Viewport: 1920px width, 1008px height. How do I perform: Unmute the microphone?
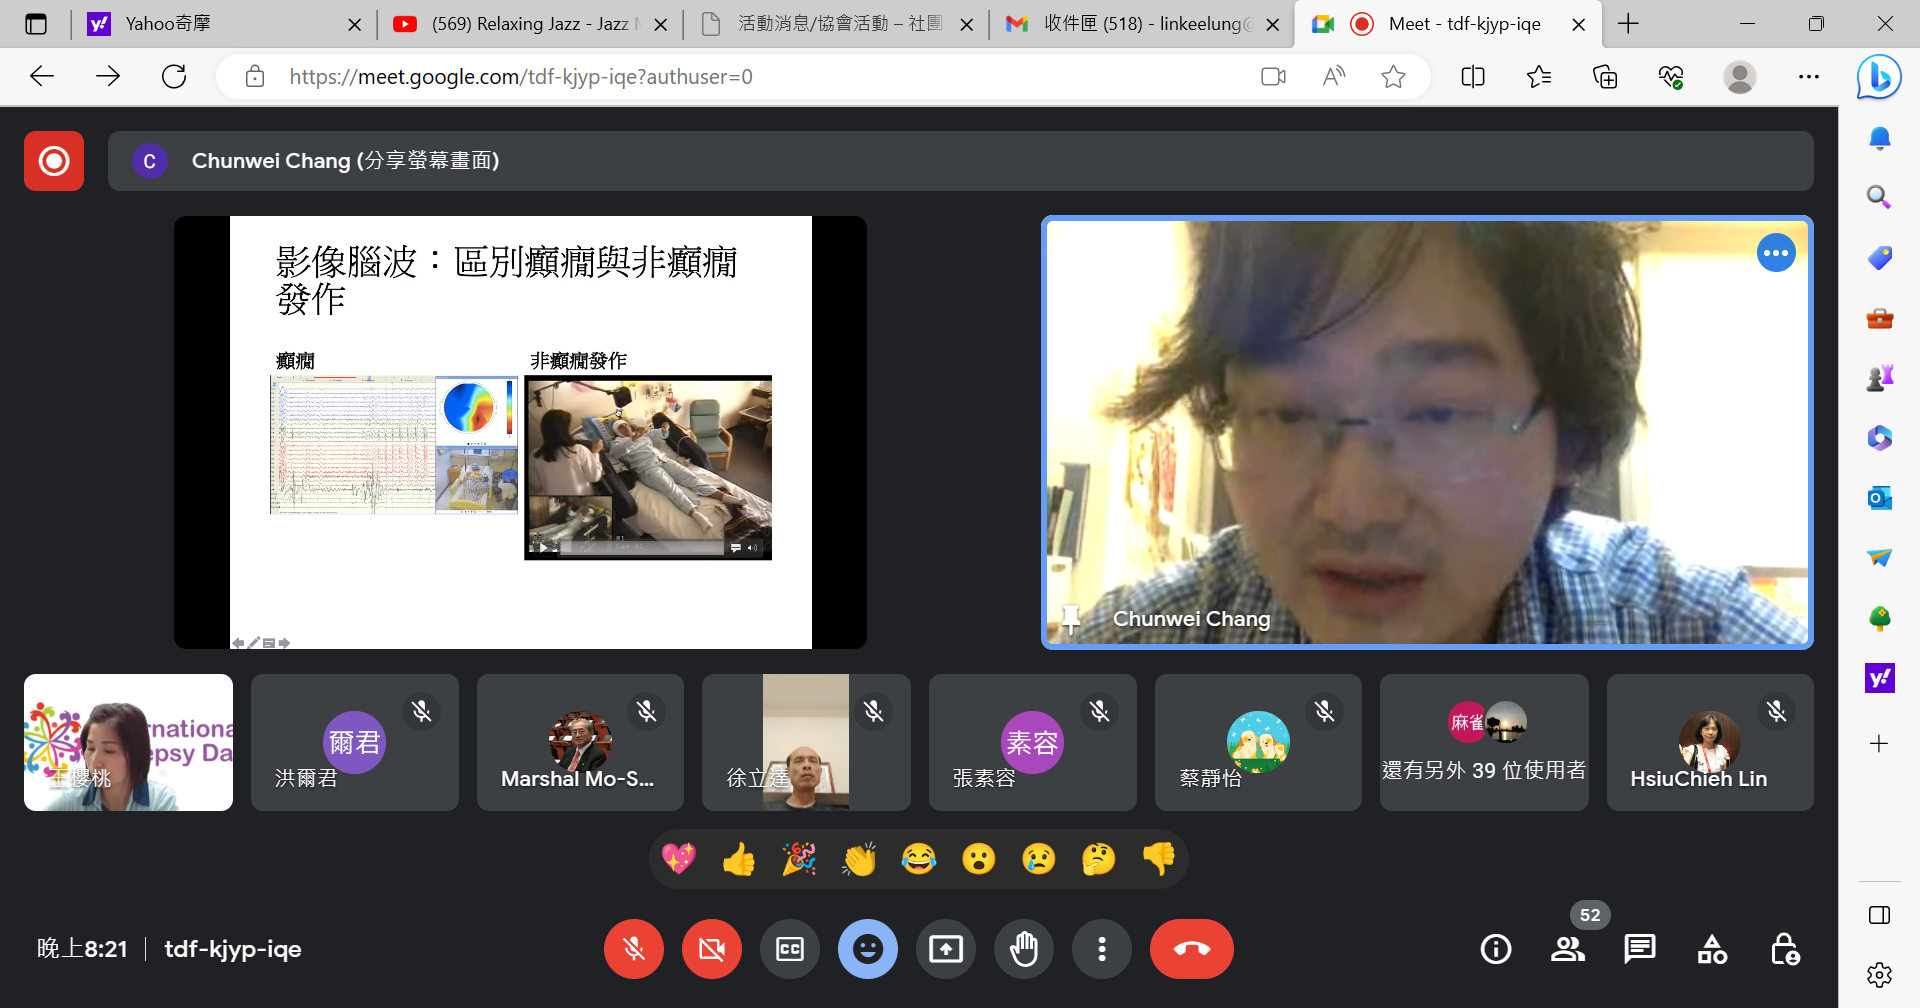coord(634,949)
